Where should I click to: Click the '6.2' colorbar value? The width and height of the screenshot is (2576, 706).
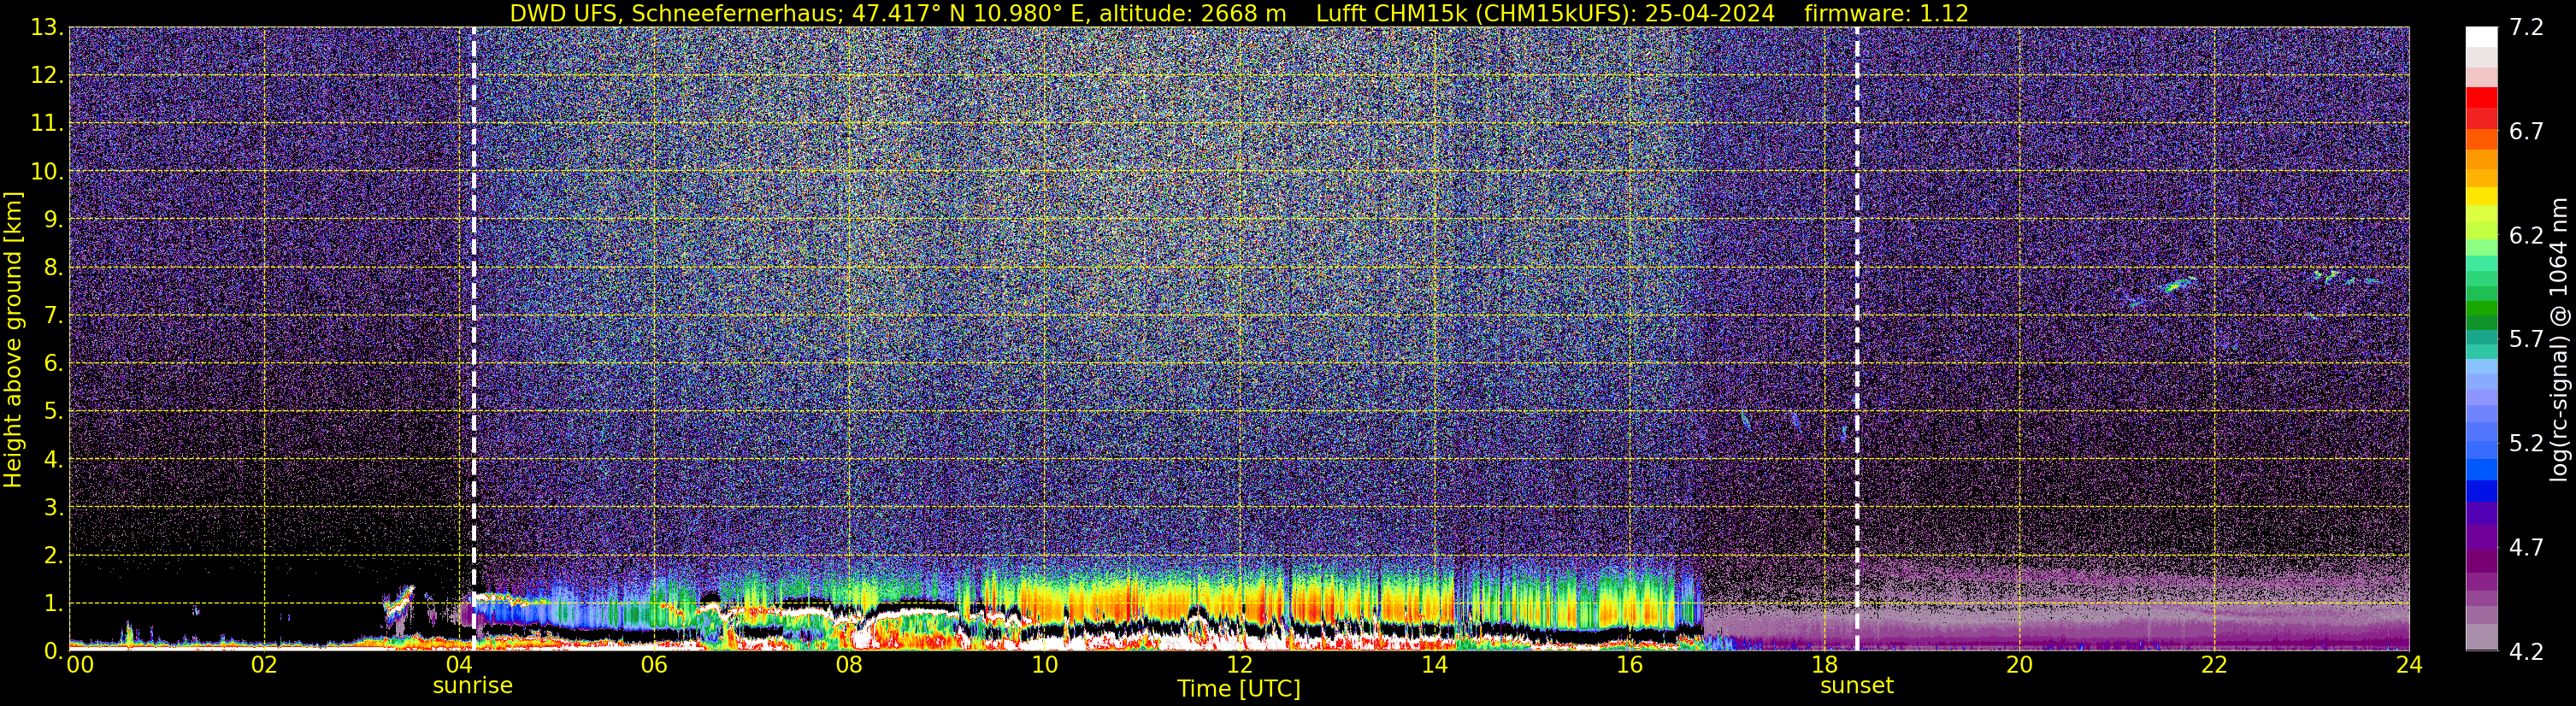pos(2526,235)
